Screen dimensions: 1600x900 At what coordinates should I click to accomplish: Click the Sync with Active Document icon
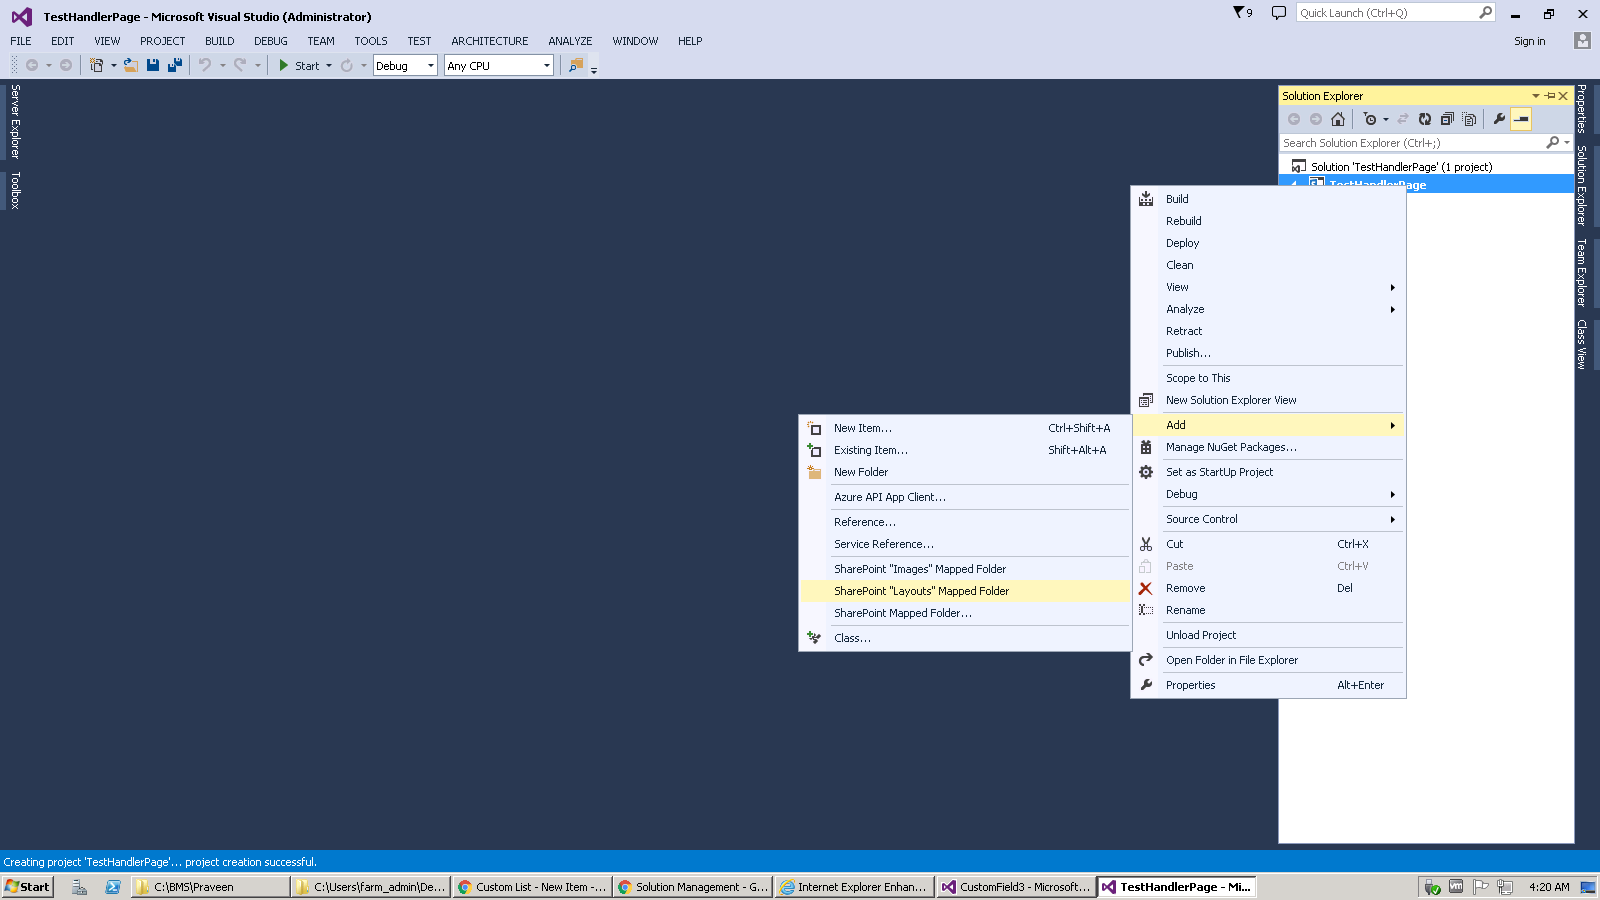click(x=1403, y=119)
